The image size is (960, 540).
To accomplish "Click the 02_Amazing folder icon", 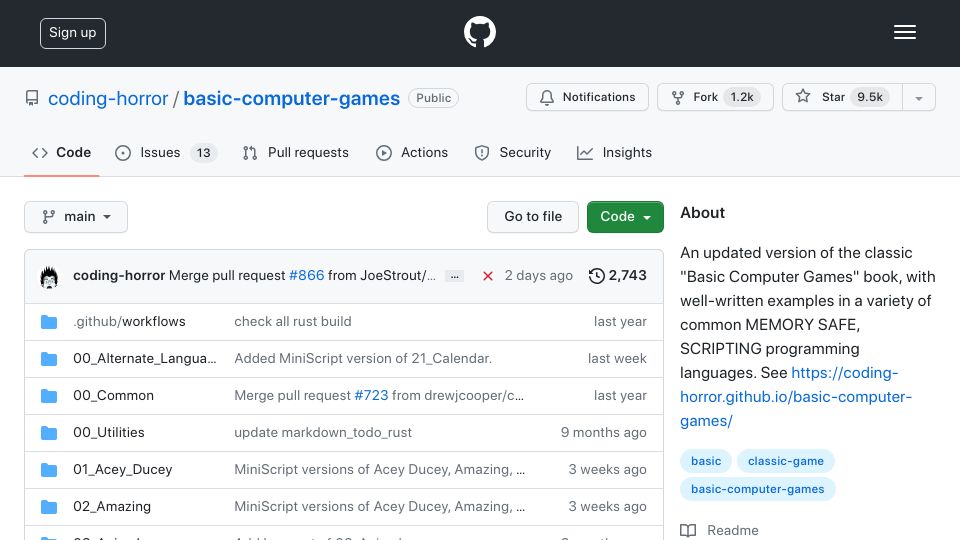I will (x=49, y=507).
